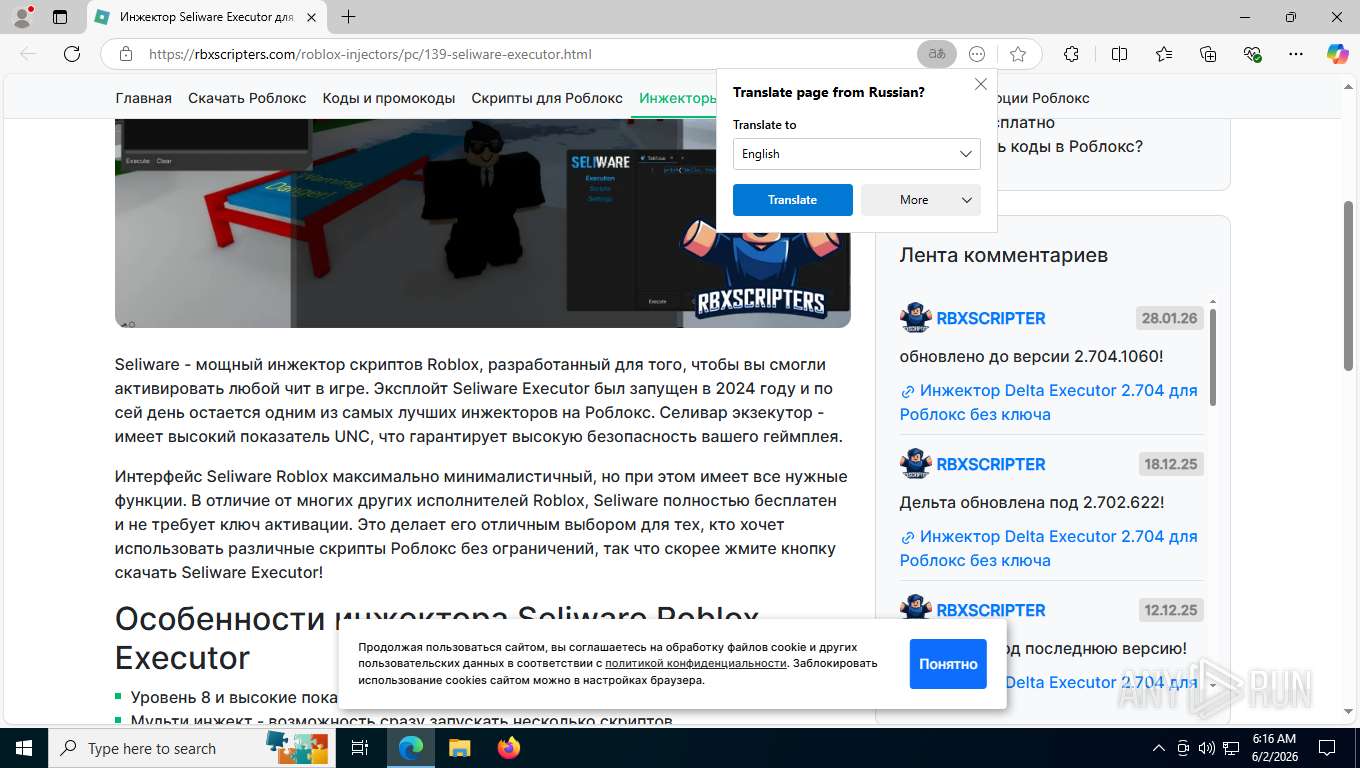Launch Firefox from taskbar
This screenshot has width=1360, height=768.
coord(509,748)
